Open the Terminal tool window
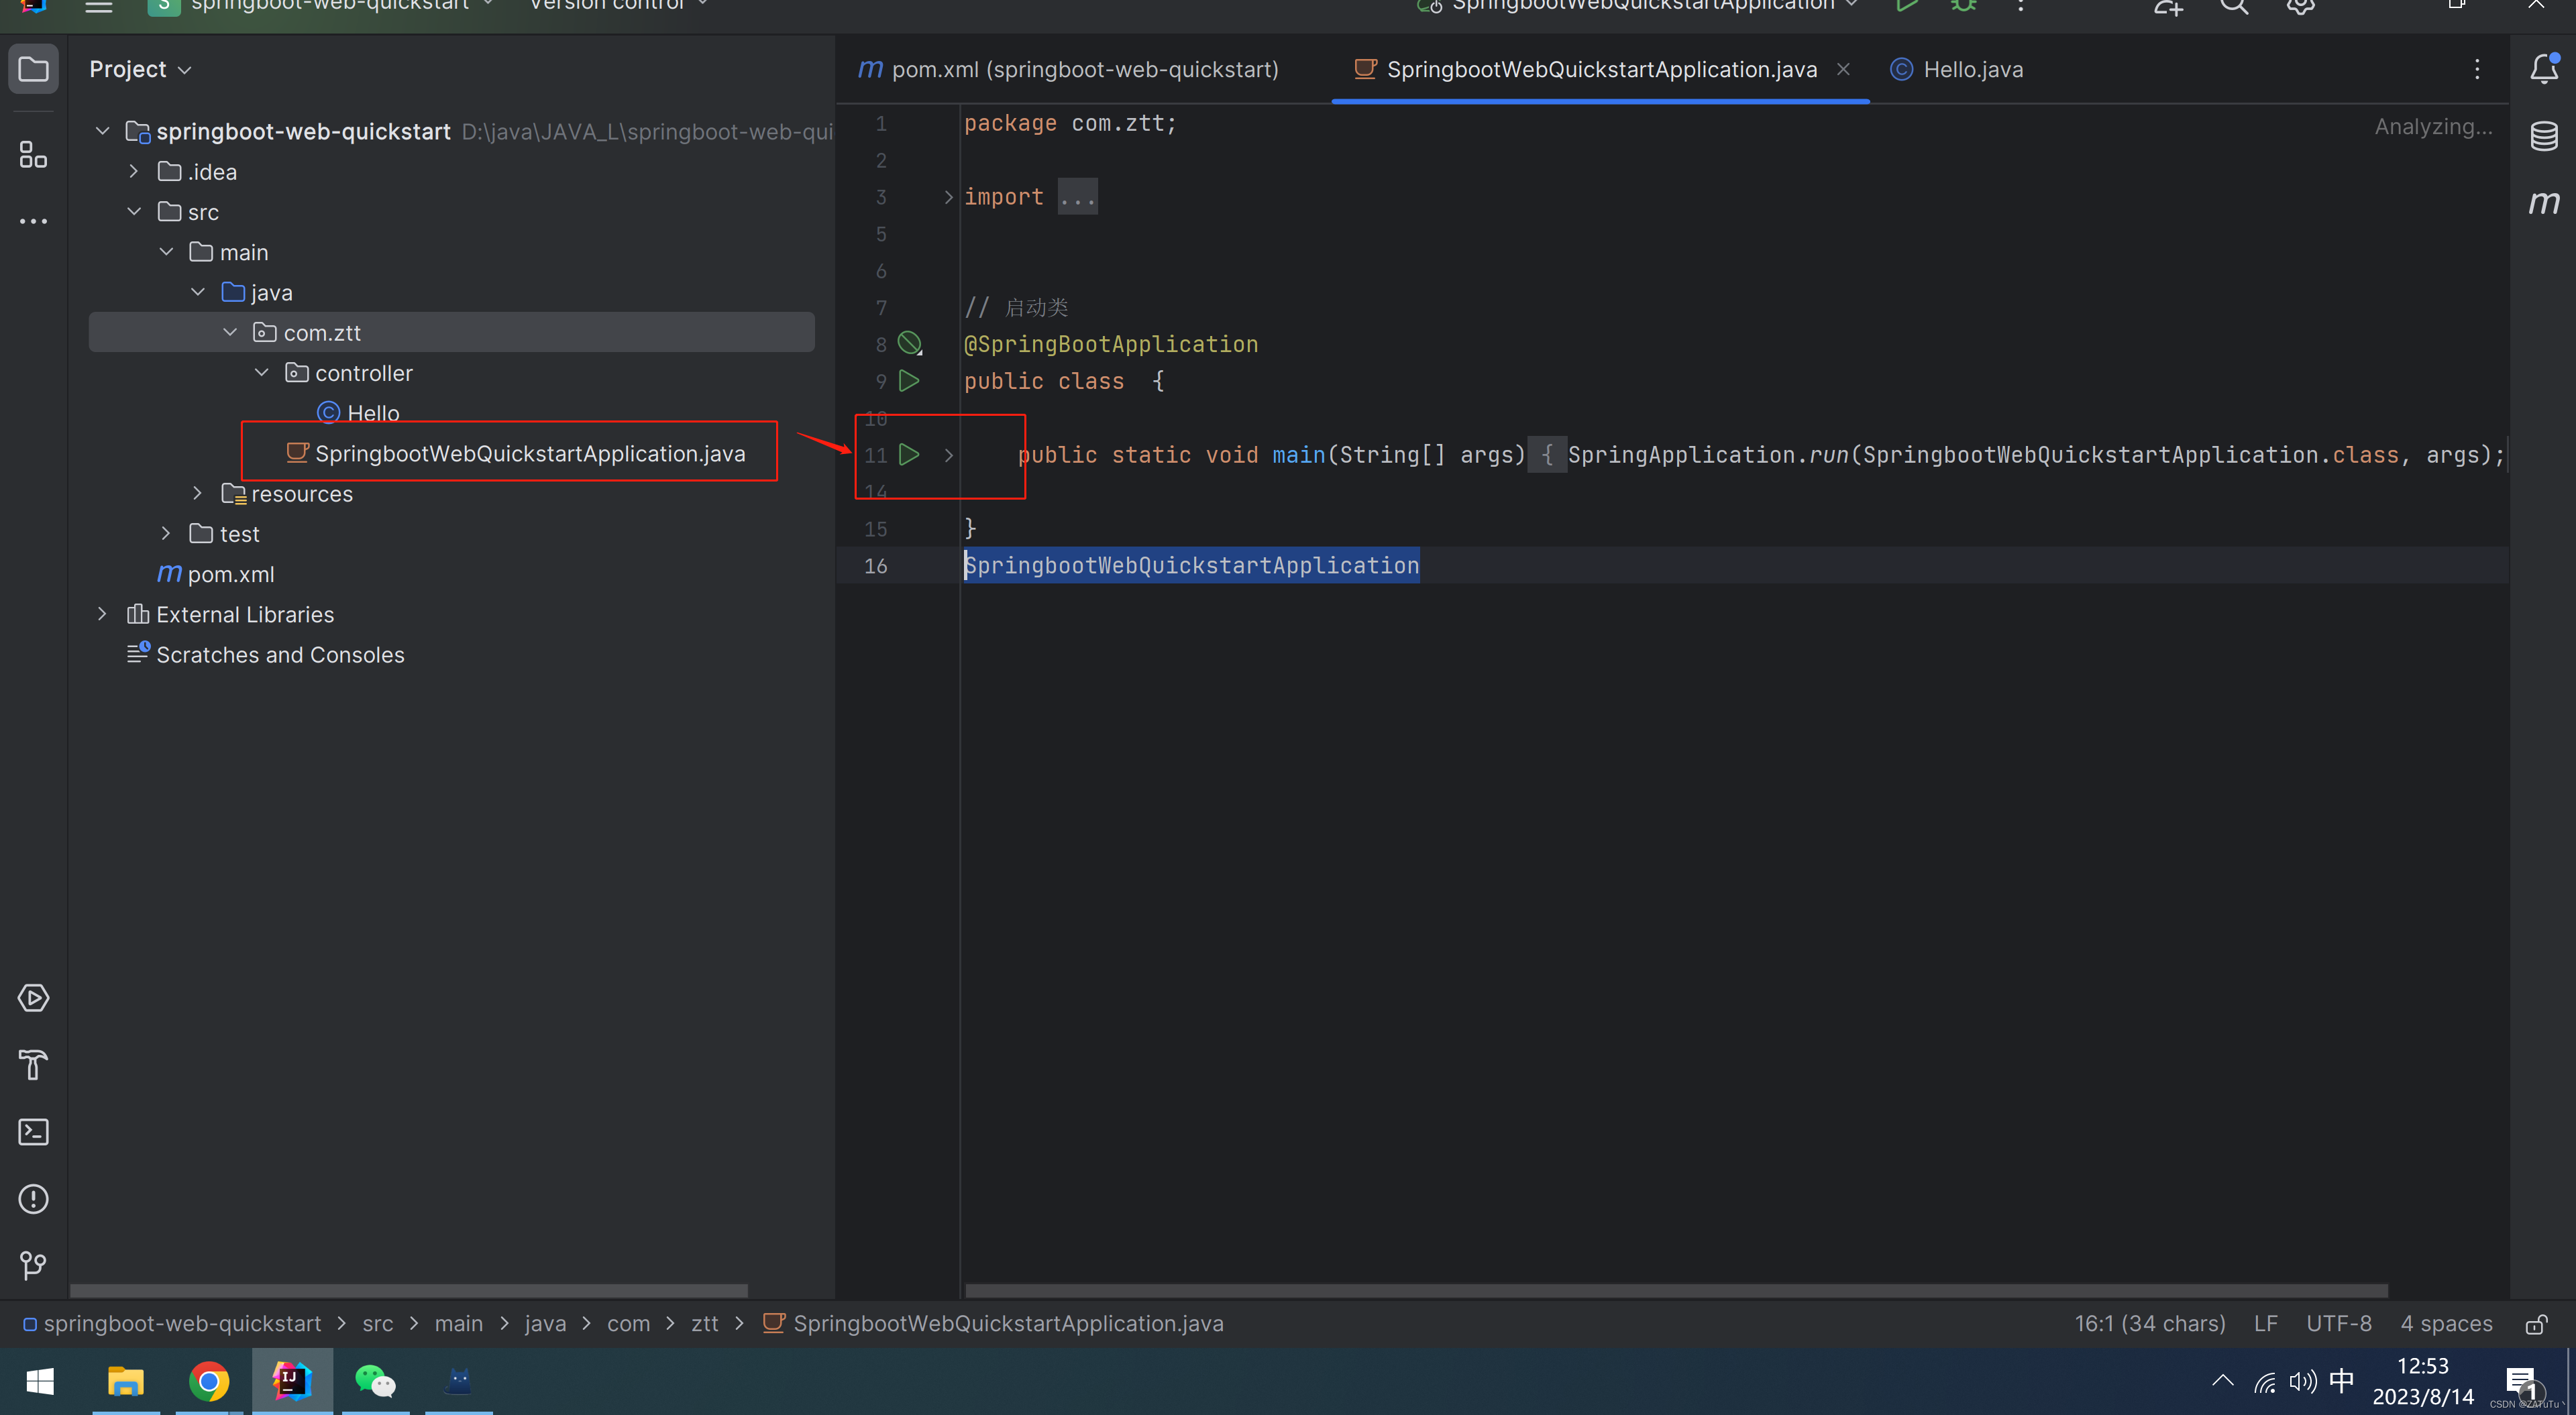The width and height of the screenshot is (2576, 1415). (33, 1132)
